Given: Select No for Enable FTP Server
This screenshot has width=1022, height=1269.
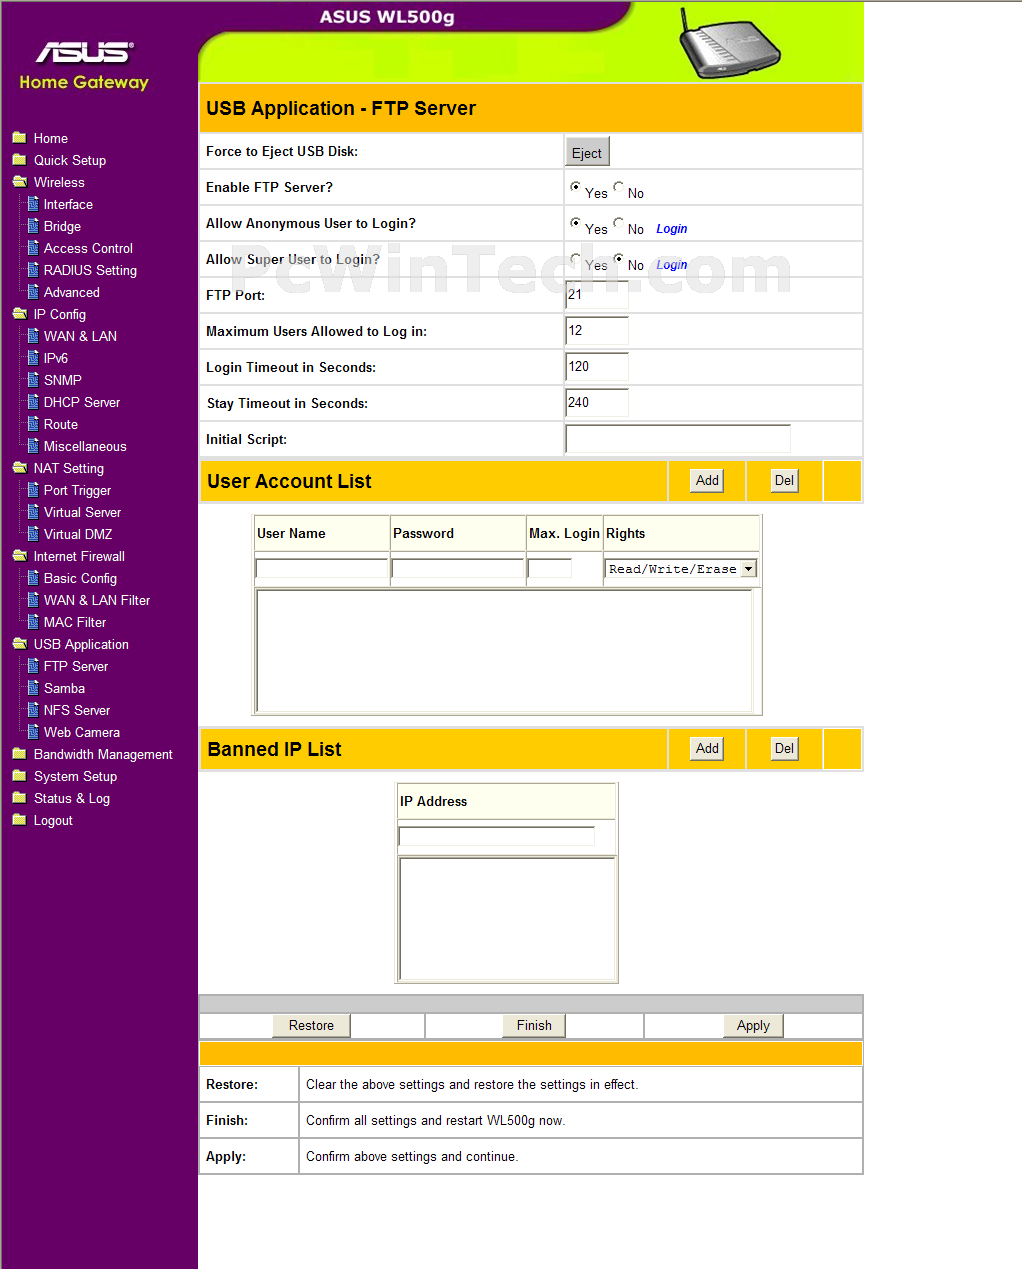Looking at the screenshot, I should coord(619,187).
